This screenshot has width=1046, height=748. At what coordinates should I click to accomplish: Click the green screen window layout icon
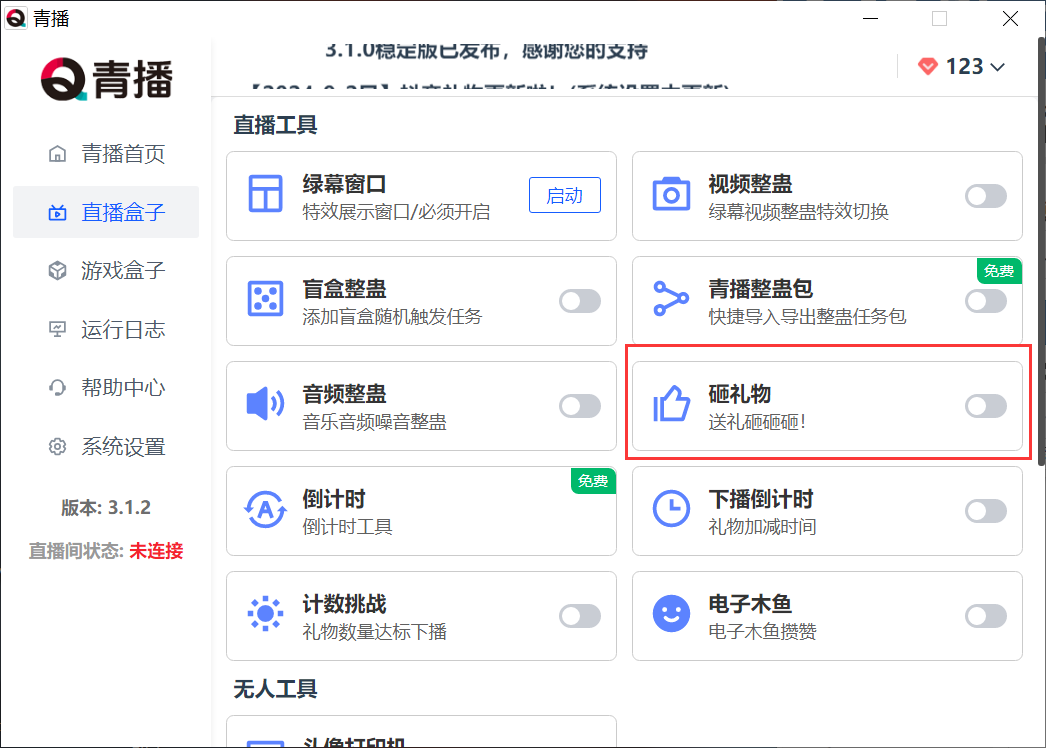(265, 195)
